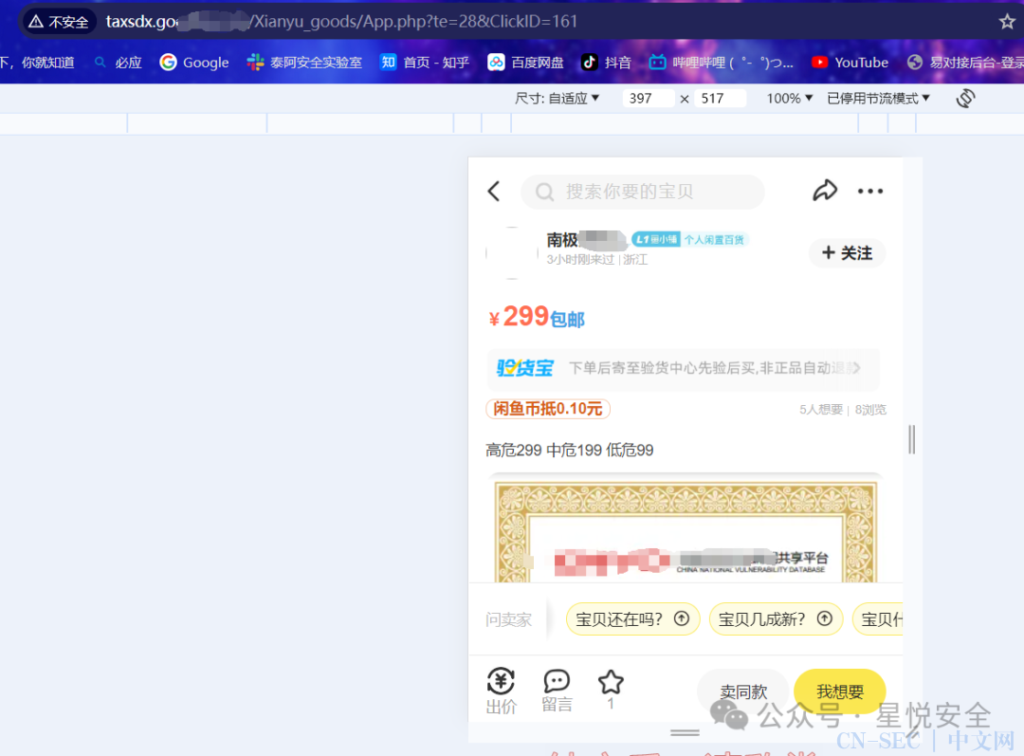This screenshot has height=756, width=1024.
Task: Click the 8浏览 view count text
Action: [x=871, y=410]
